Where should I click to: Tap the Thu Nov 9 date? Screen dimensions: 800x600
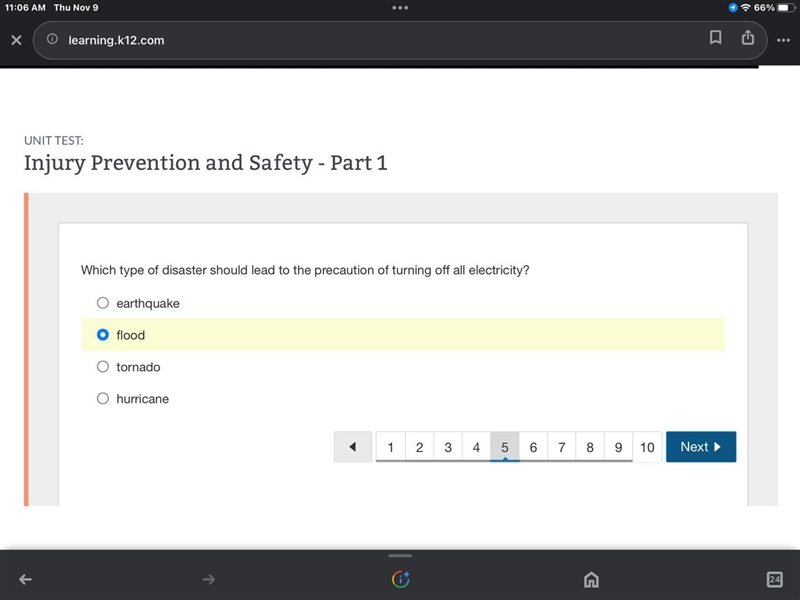coord(76,8)
